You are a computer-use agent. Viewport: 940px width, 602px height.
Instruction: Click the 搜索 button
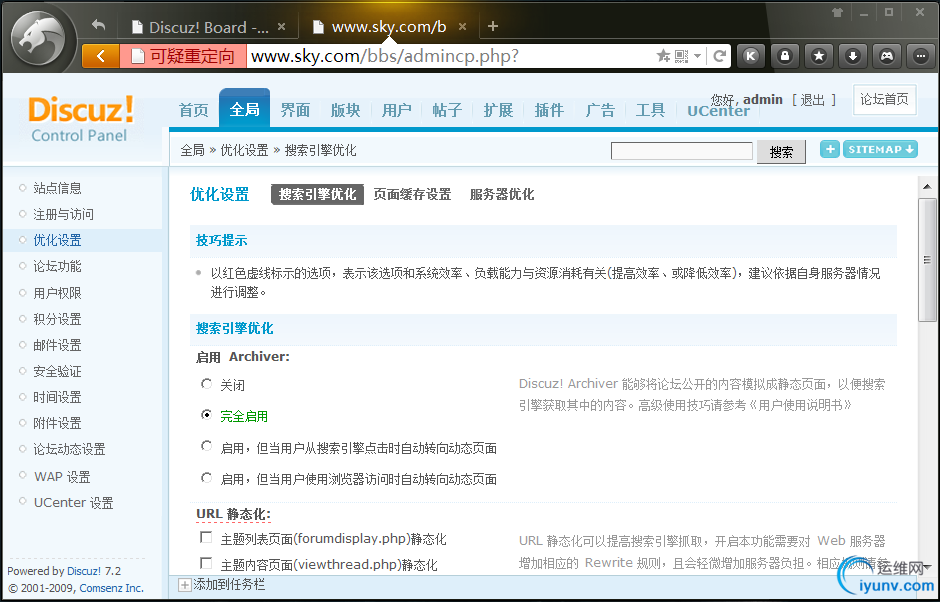(781, 152)
